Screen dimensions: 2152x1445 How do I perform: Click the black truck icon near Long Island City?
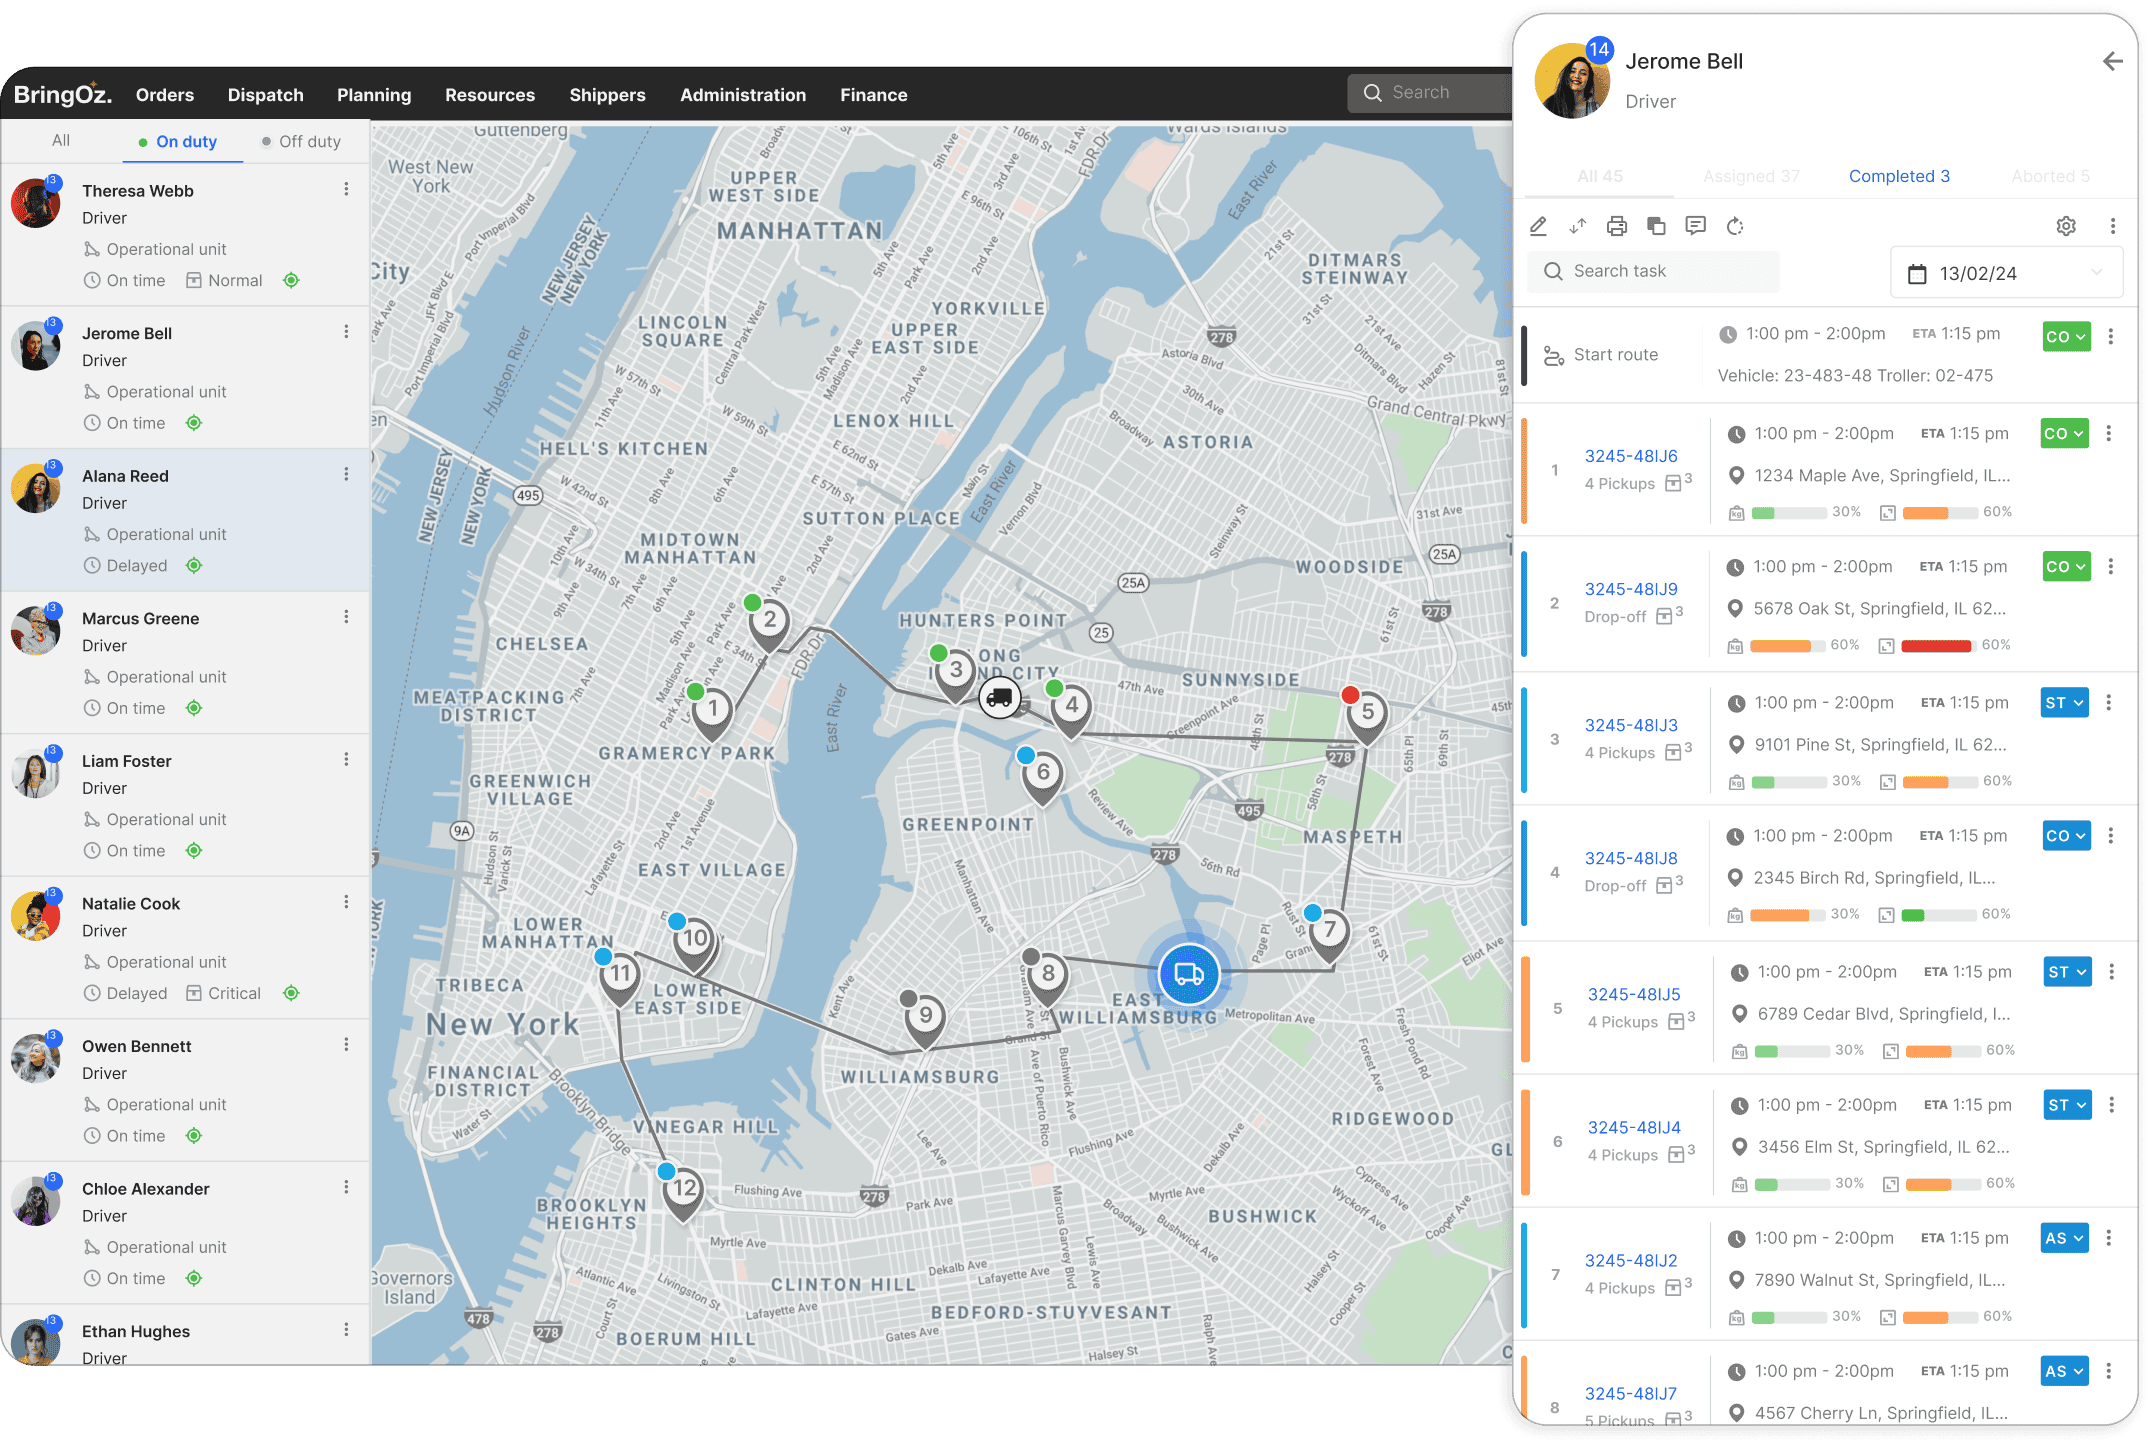999,697
